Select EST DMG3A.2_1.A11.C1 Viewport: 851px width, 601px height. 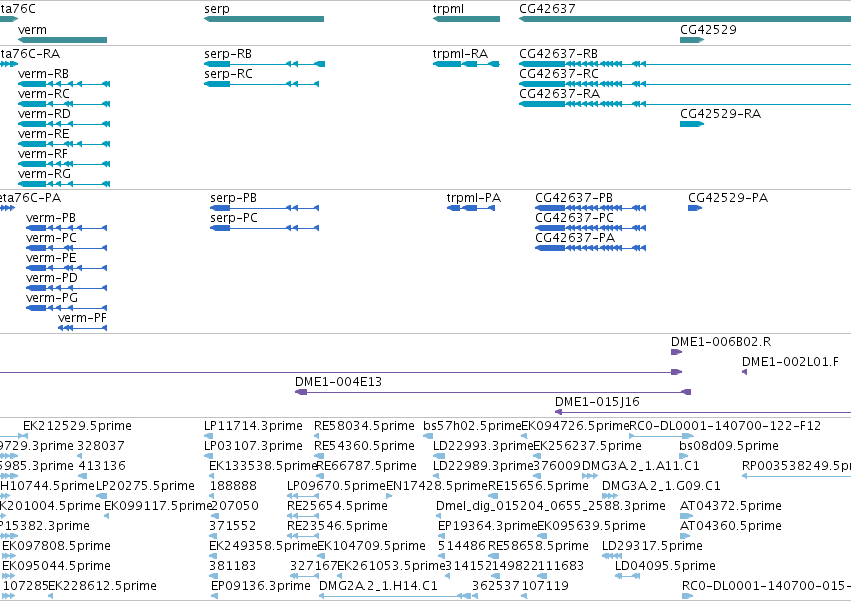point(640,466)
